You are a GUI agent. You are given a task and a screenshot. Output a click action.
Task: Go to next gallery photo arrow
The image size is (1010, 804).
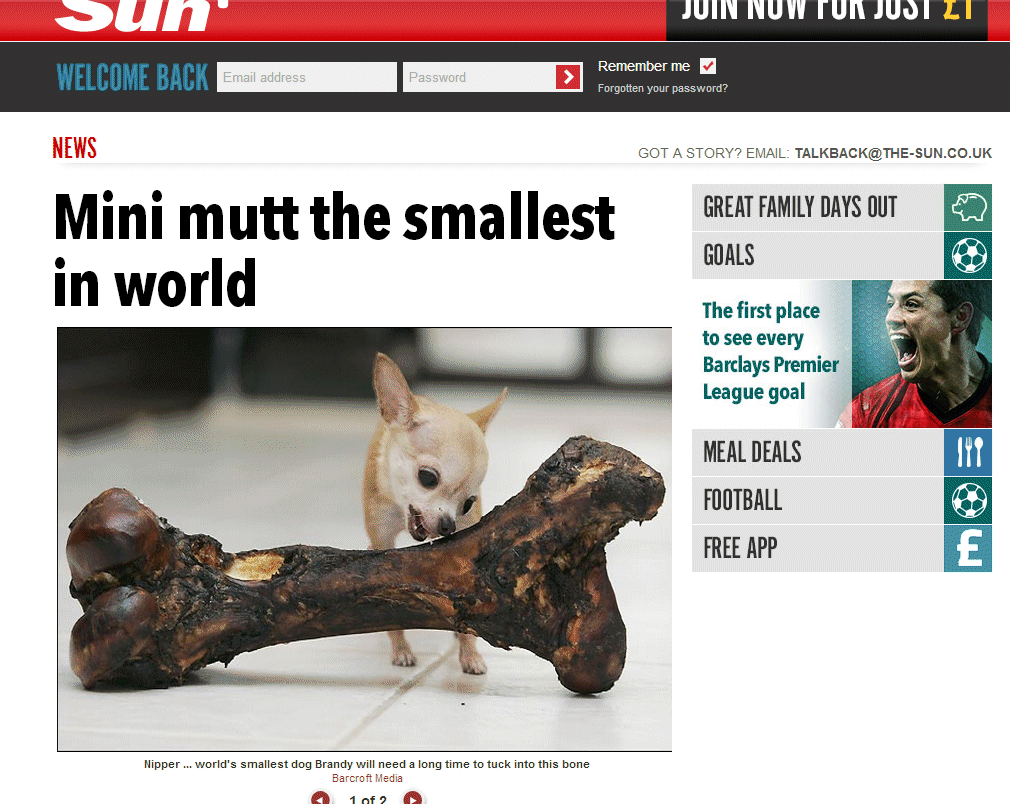[x=413, y=798]
